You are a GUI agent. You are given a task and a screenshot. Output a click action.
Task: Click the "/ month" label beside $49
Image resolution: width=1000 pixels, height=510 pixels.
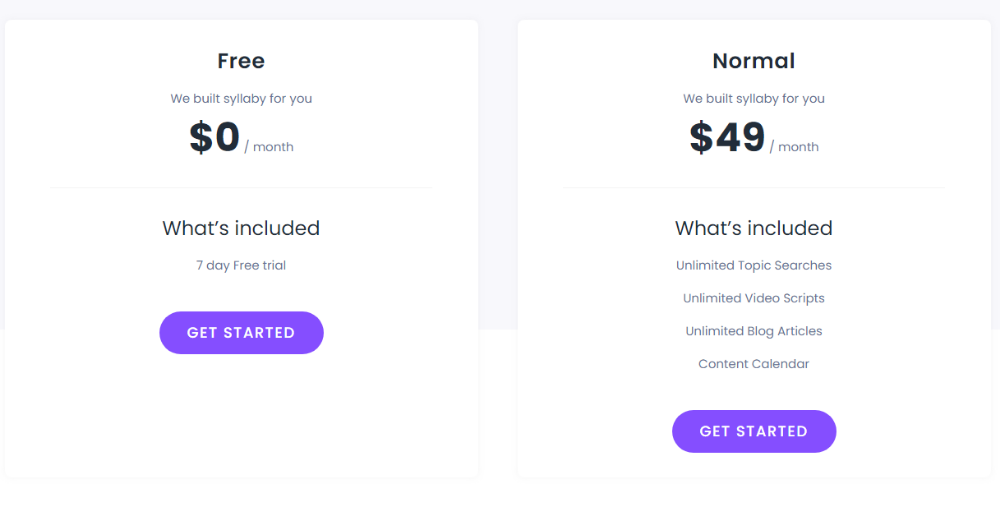click(794, 147)
